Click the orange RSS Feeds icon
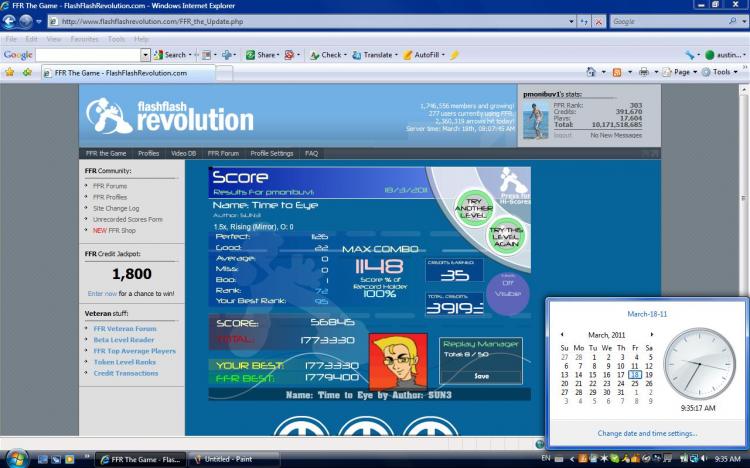The image size is (750, 468). tap(617, 72)
